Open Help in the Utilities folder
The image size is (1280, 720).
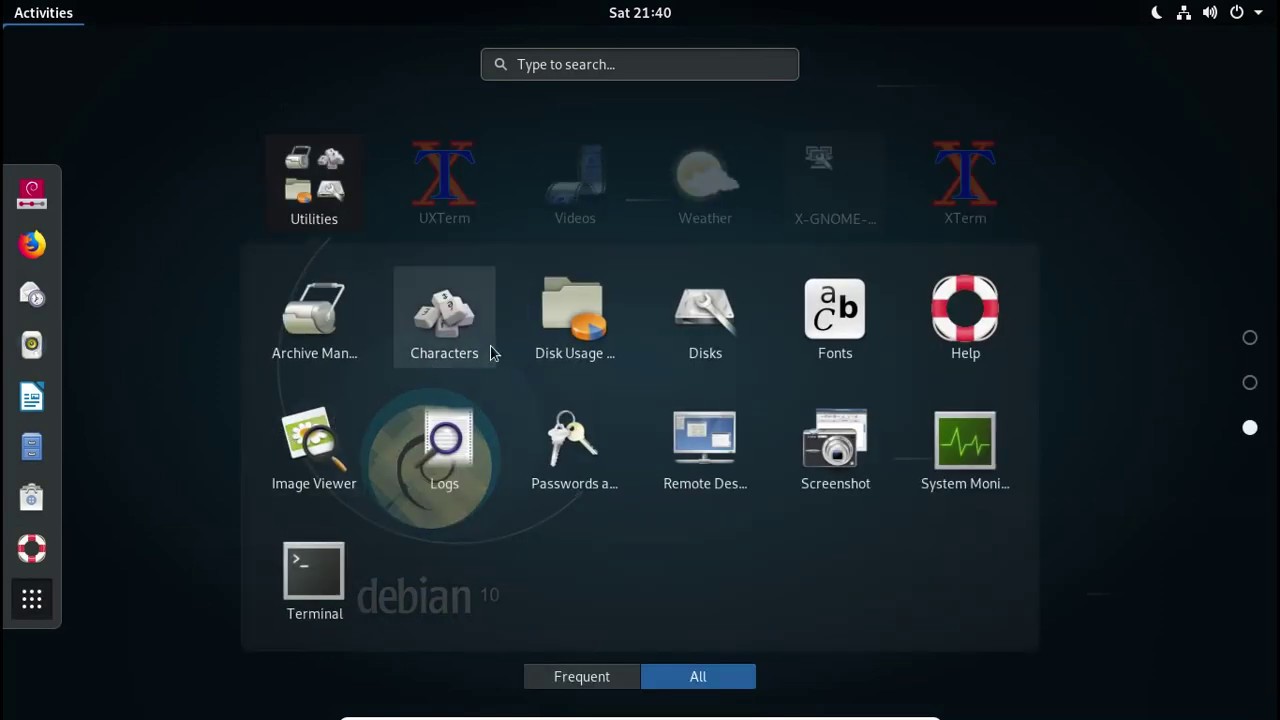[x=965, y=319]
